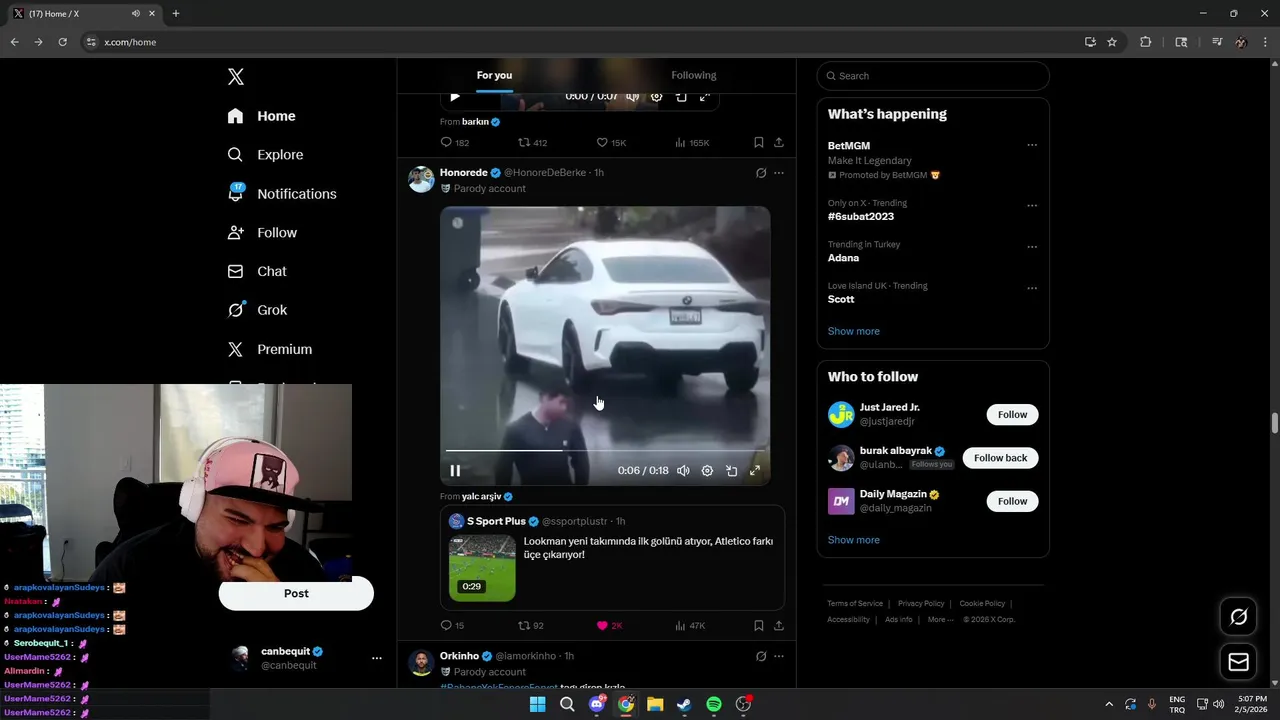This screenshot has width=1280, height=720.
Task: Open more options for Adana trend
Action: tap(1032, 247)
